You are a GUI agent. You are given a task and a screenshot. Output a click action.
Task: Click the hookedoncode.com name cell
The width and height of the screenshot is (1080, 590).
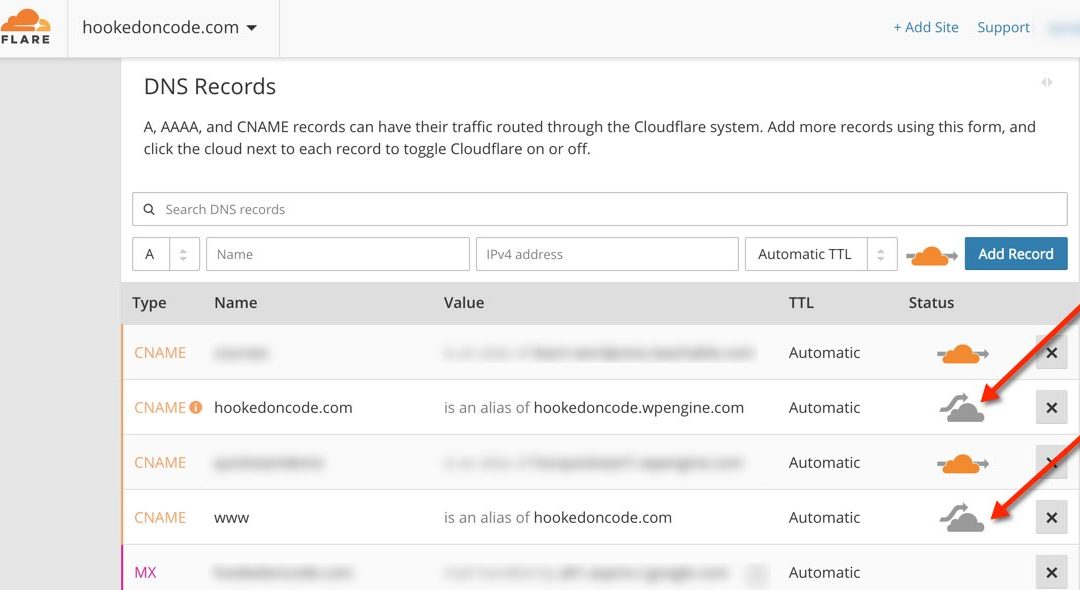point(283,408)
